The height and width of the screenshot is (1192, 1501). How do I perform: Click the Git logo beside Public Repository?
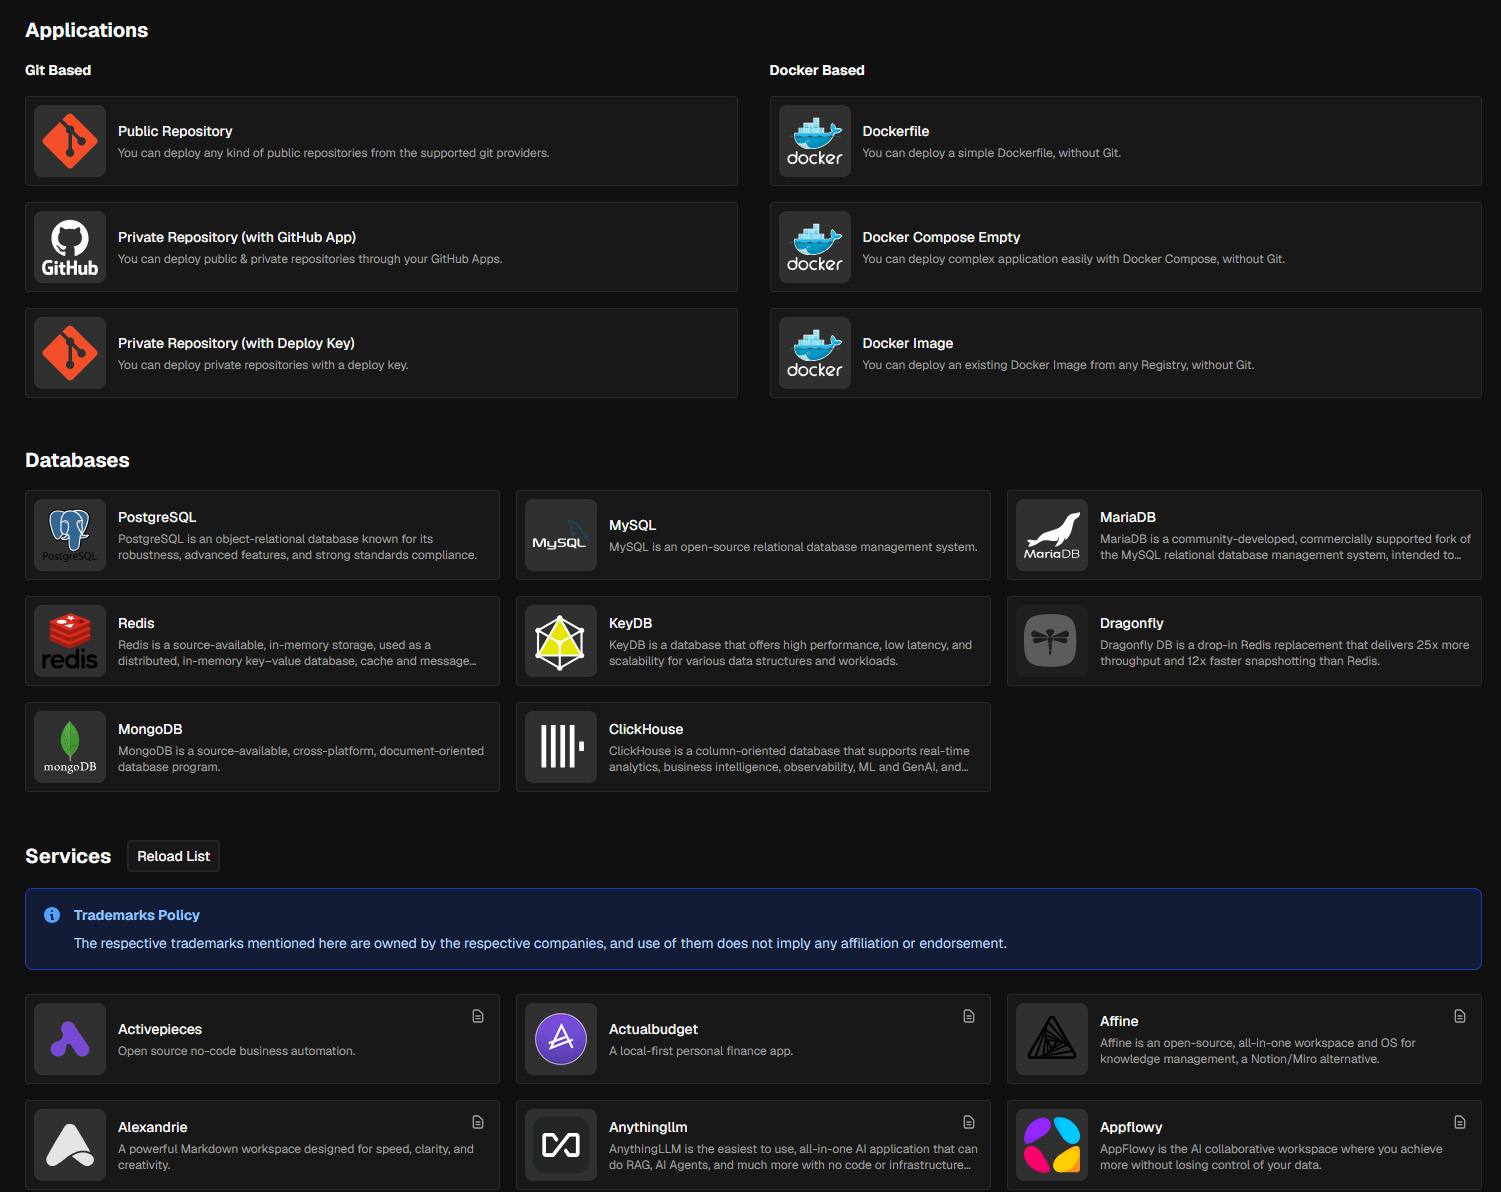70,141
